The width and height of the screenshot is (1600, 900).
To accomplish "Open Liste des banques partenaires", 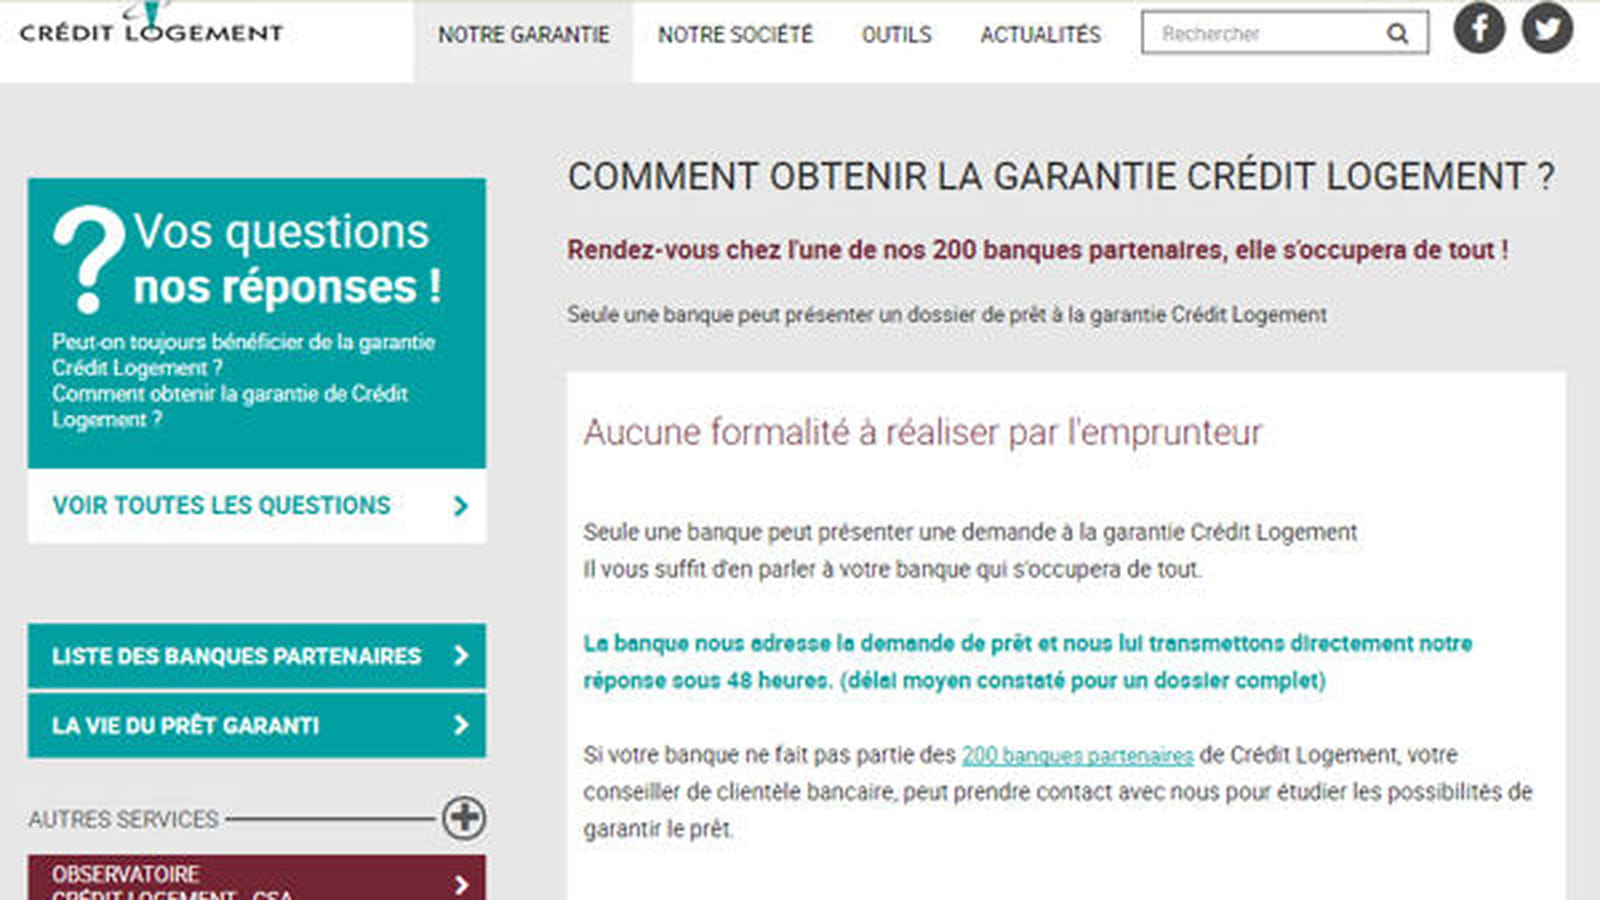I will tap(257, 656).
